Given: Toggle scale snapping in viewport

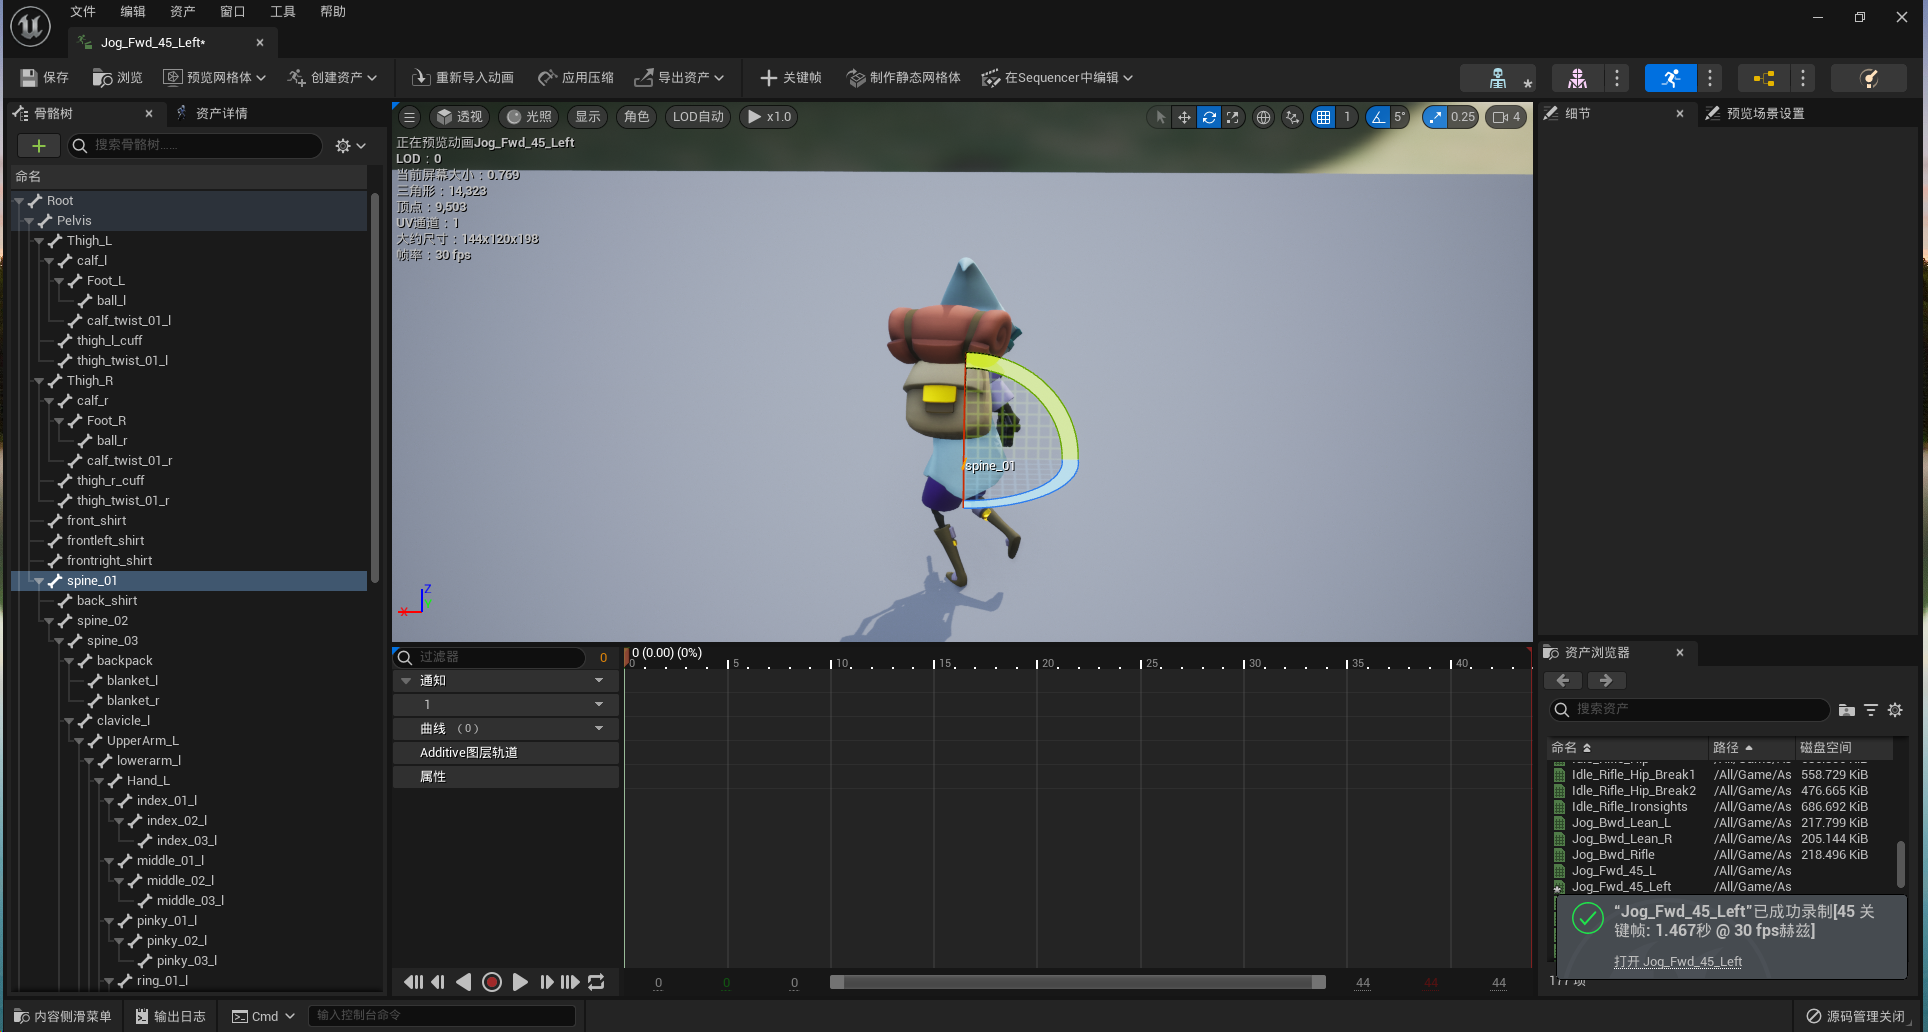Looking at the screenshot, I should tap(1436, 117).
